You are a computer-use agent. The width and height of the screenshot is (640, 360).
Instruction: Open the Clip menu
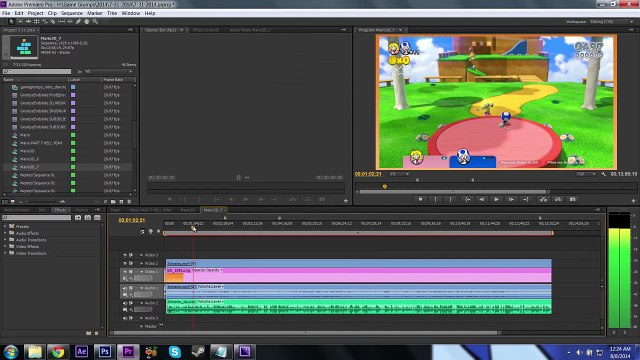tap(52, 13)
